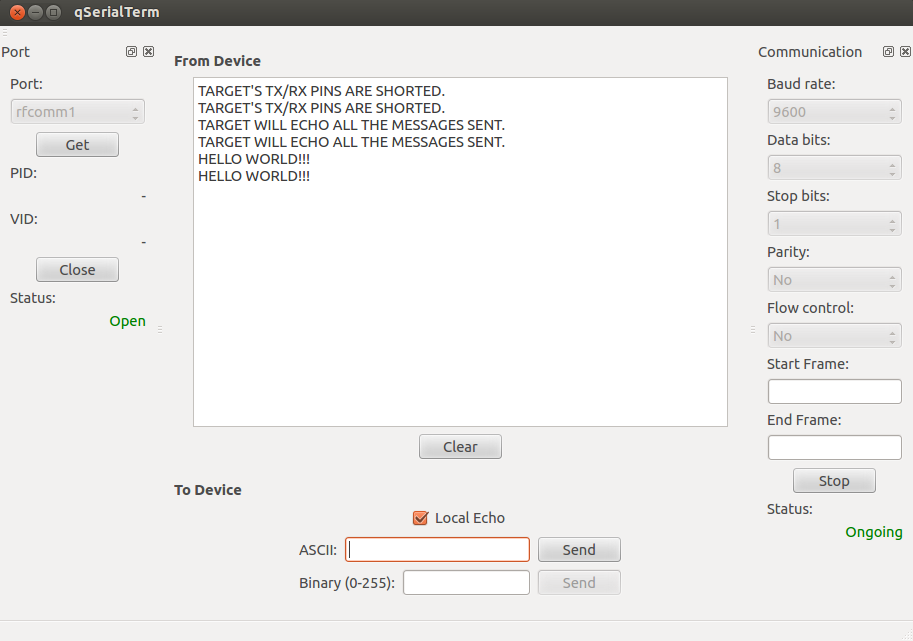This screenshot has height=641, width=913.
Task: Click the Port dock splitter handle
Action: click(160, 330)
